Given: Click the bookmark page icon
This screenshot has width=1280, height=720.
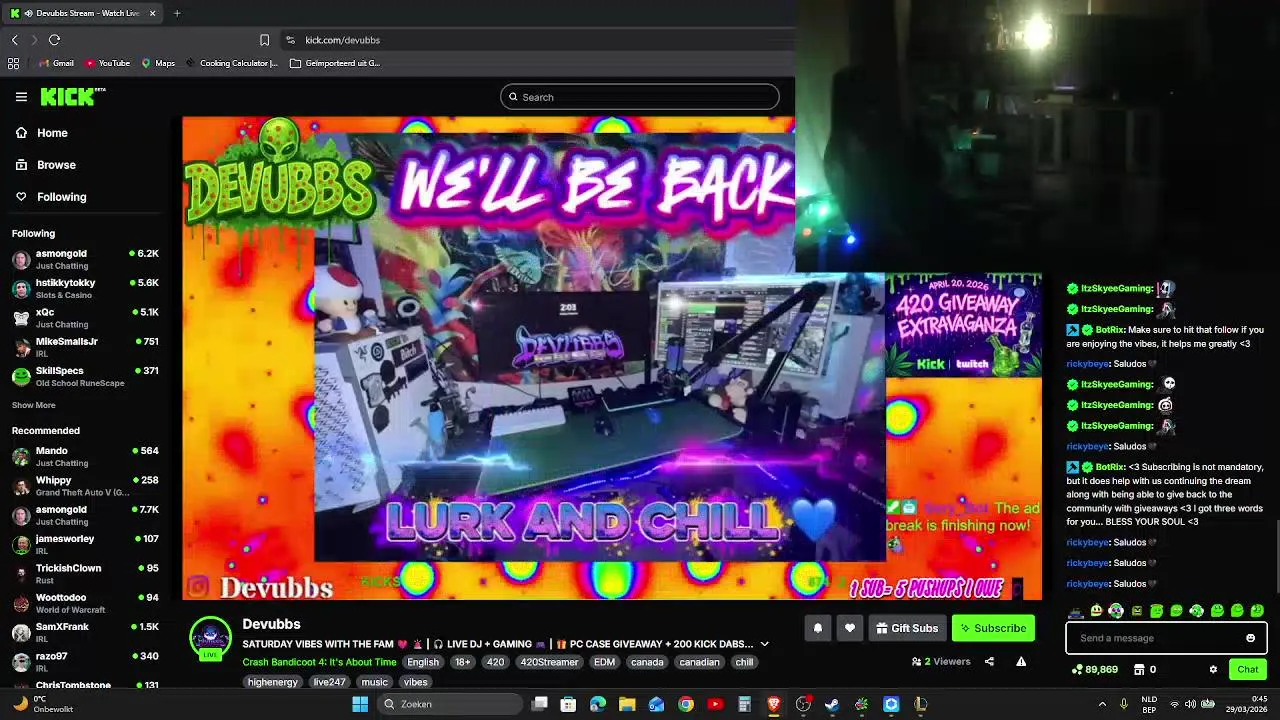Looking at the screenshot, I should tap(264, 40).
